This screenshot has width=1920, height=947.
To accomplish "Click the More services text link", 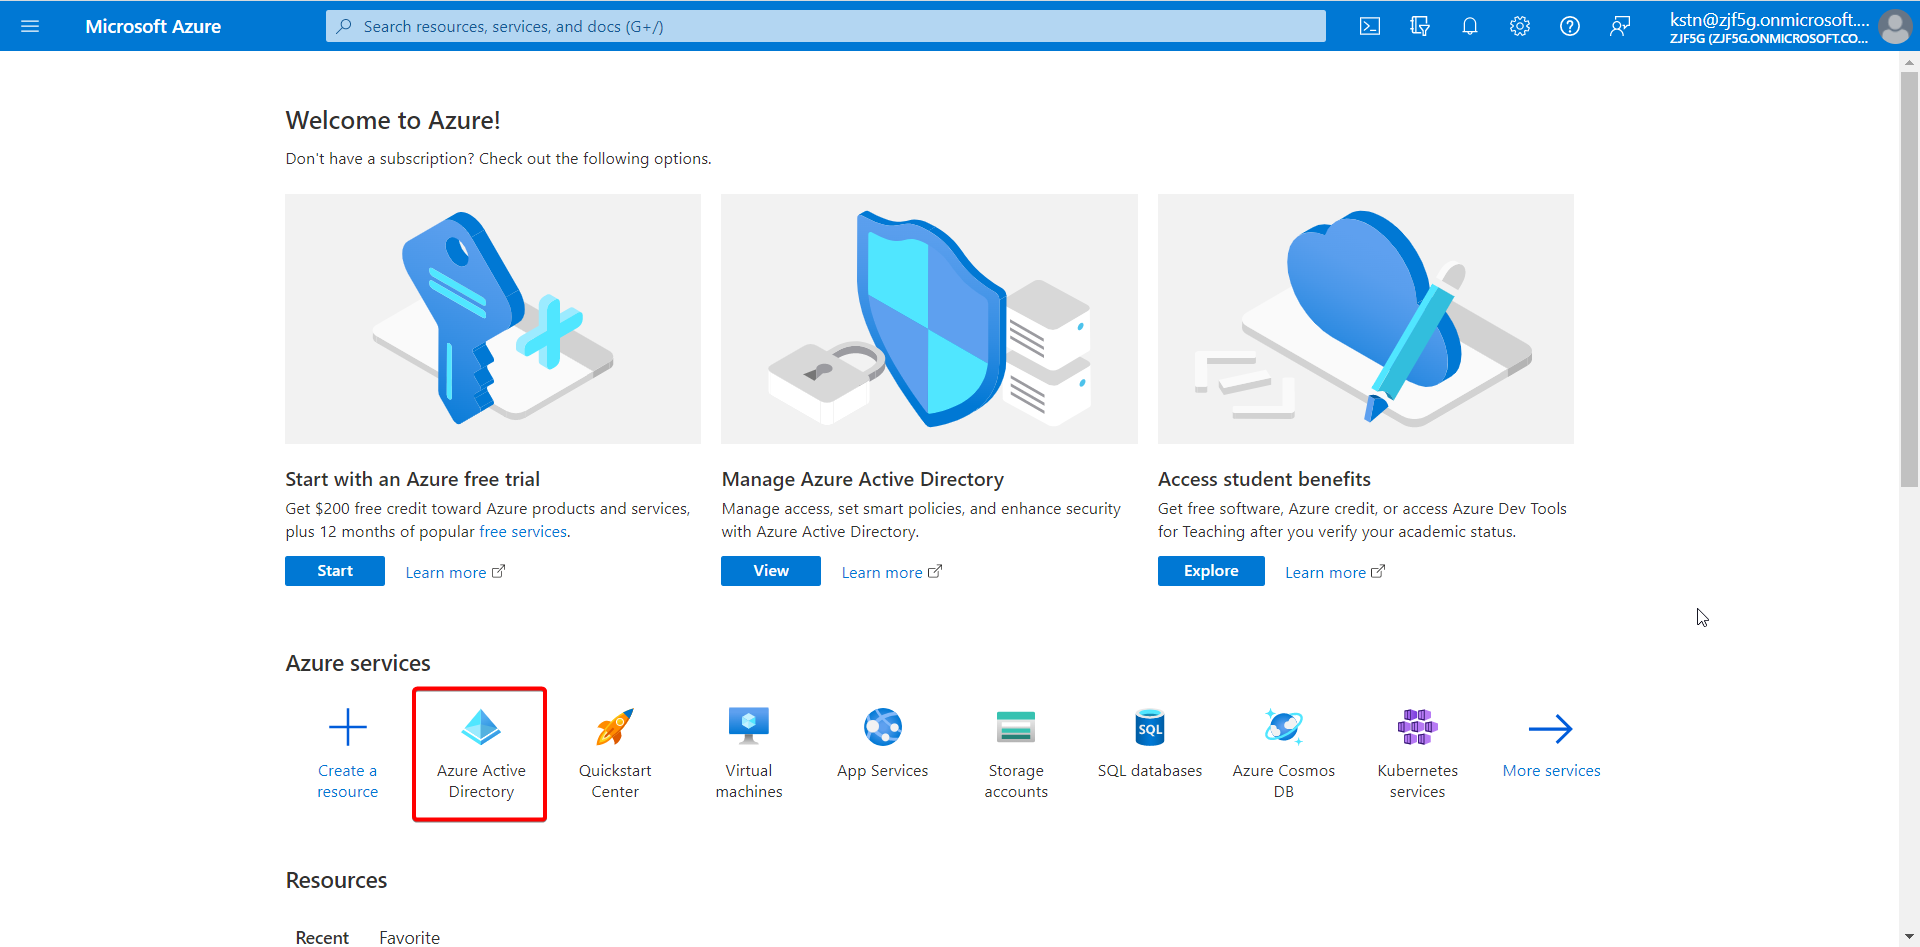I will [x=1551, y=771].
